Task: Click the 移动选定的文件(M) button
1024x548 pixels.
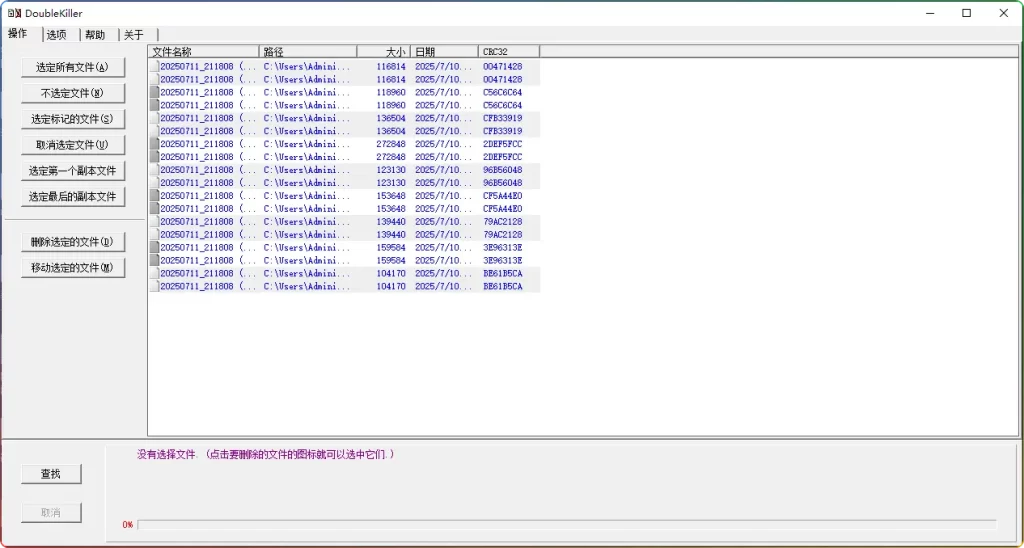Action: (72, 268)
